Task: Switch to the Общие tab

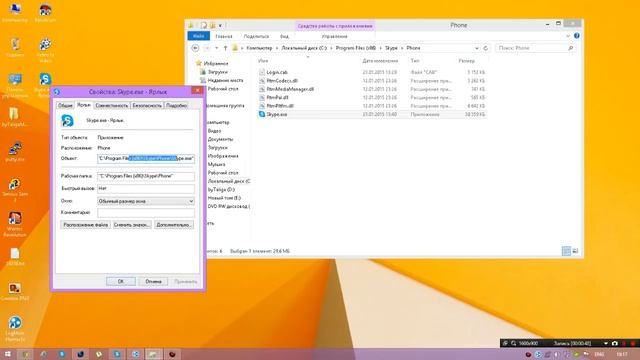Action: click(65, 105)
